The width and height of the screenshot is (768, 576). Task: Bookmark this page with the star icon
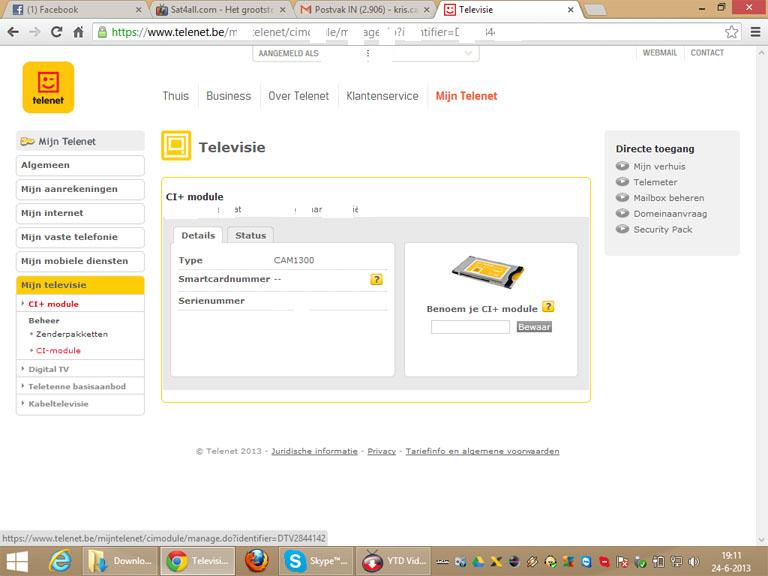(731, 32)
